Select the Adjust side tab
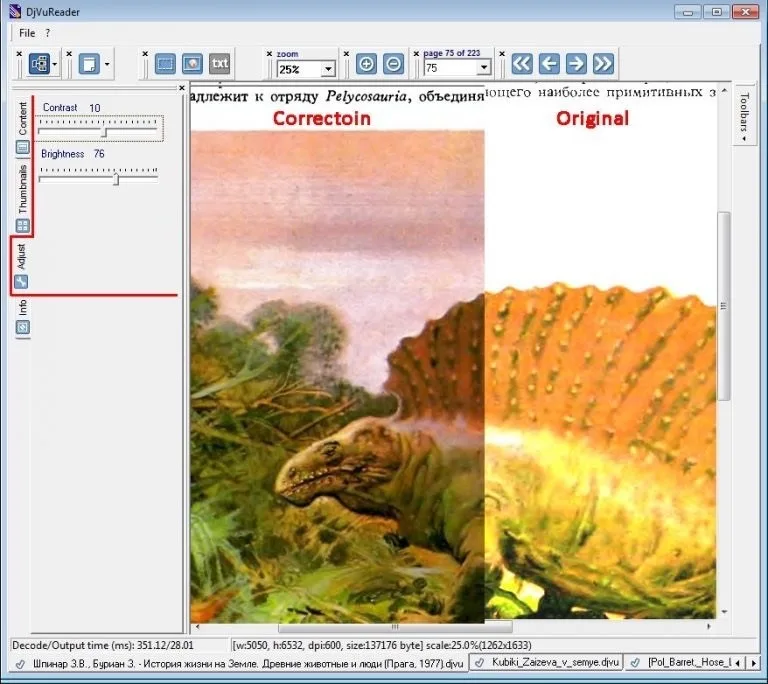The image size is (768, 684). (x=22, y=266)
